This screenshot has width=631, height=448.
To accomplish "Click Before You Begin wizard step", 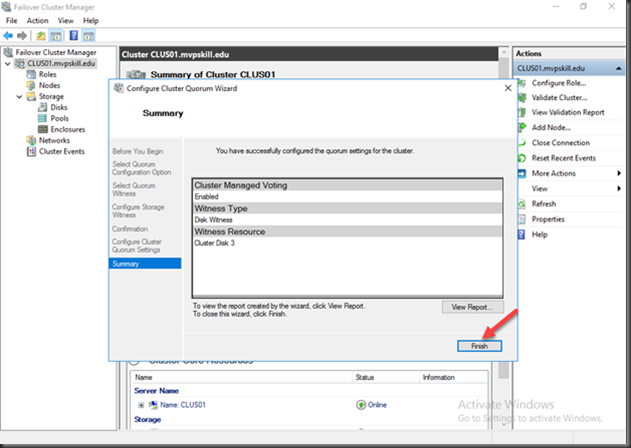I will click(138, 151).
